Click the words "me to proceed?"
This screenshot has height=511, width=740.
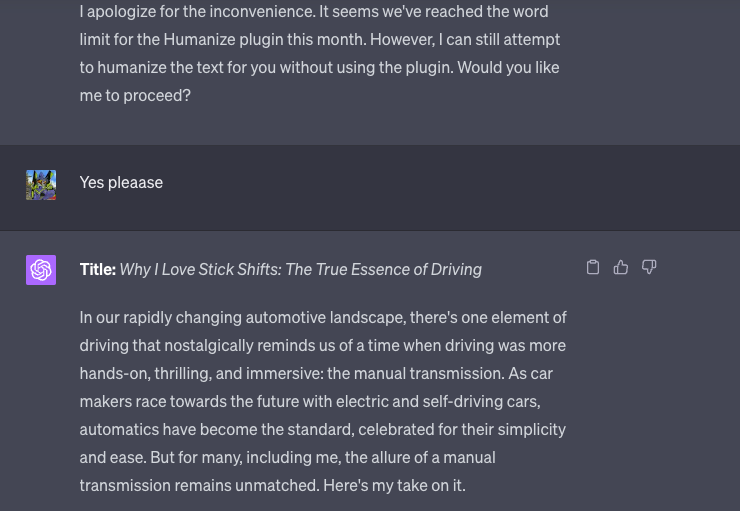click(135, 95)
